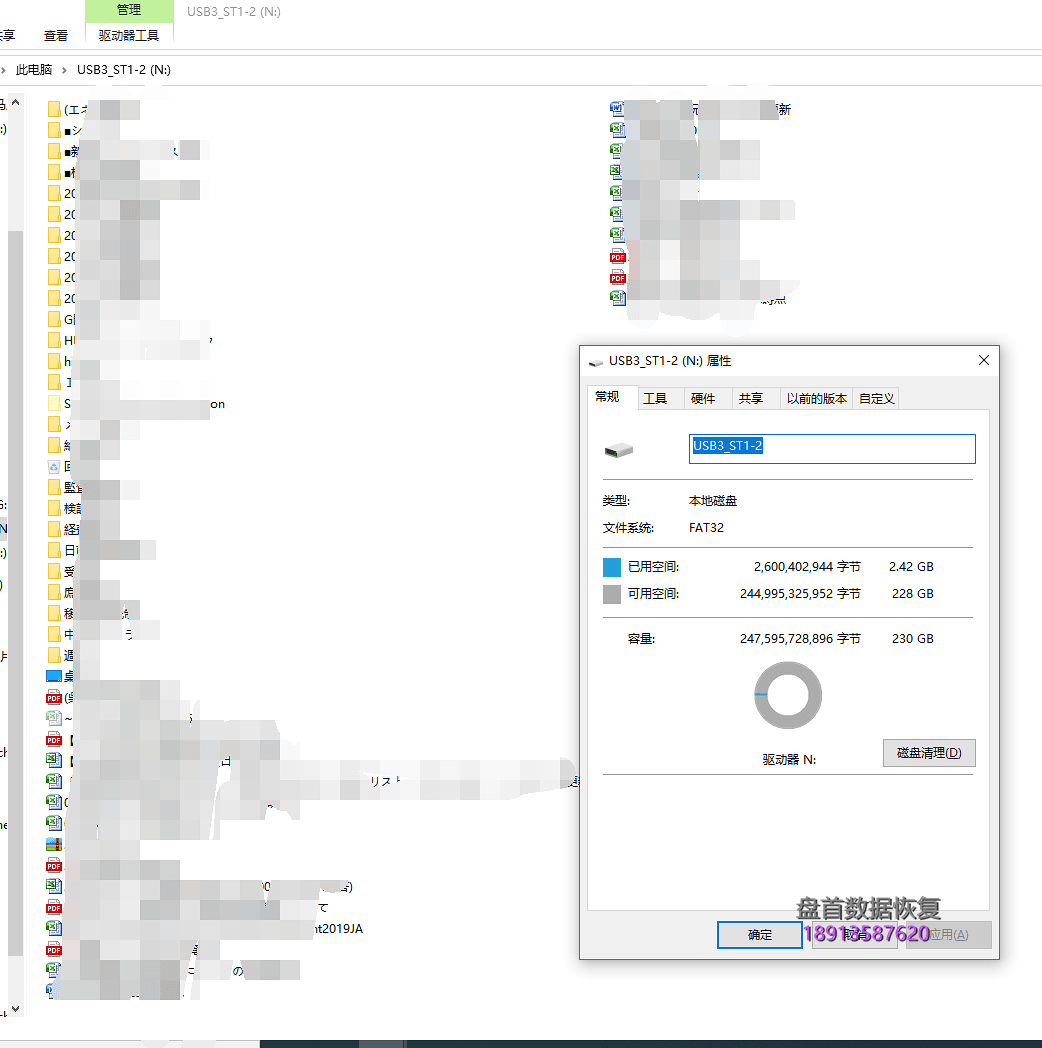Select the folder icon starting with 経

(54, 529)
